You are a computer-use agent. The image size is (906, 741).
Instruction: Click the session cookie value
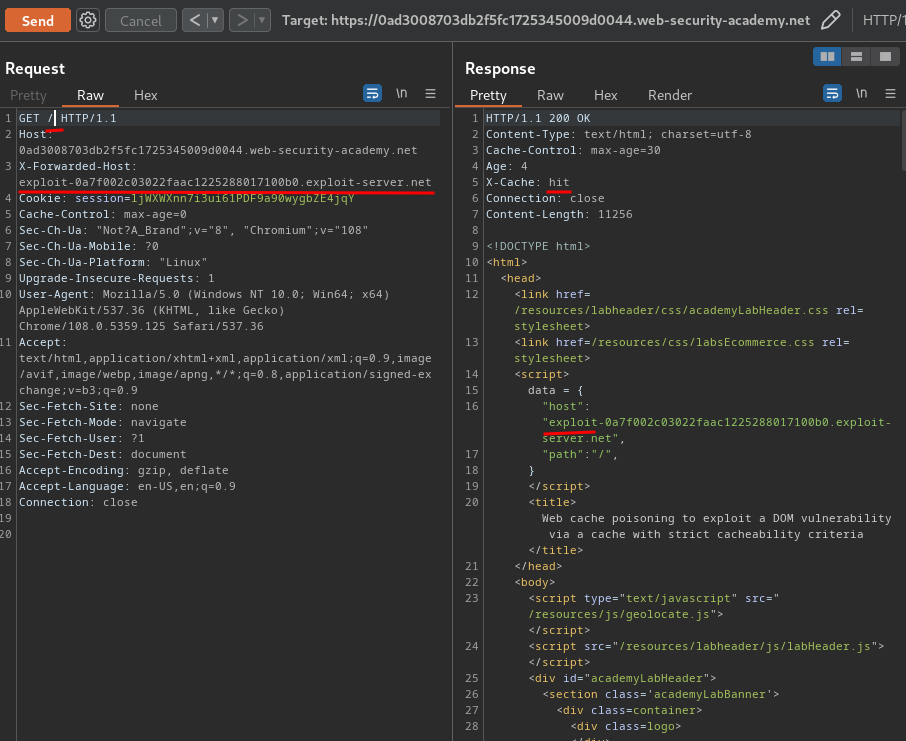(243, 198)
